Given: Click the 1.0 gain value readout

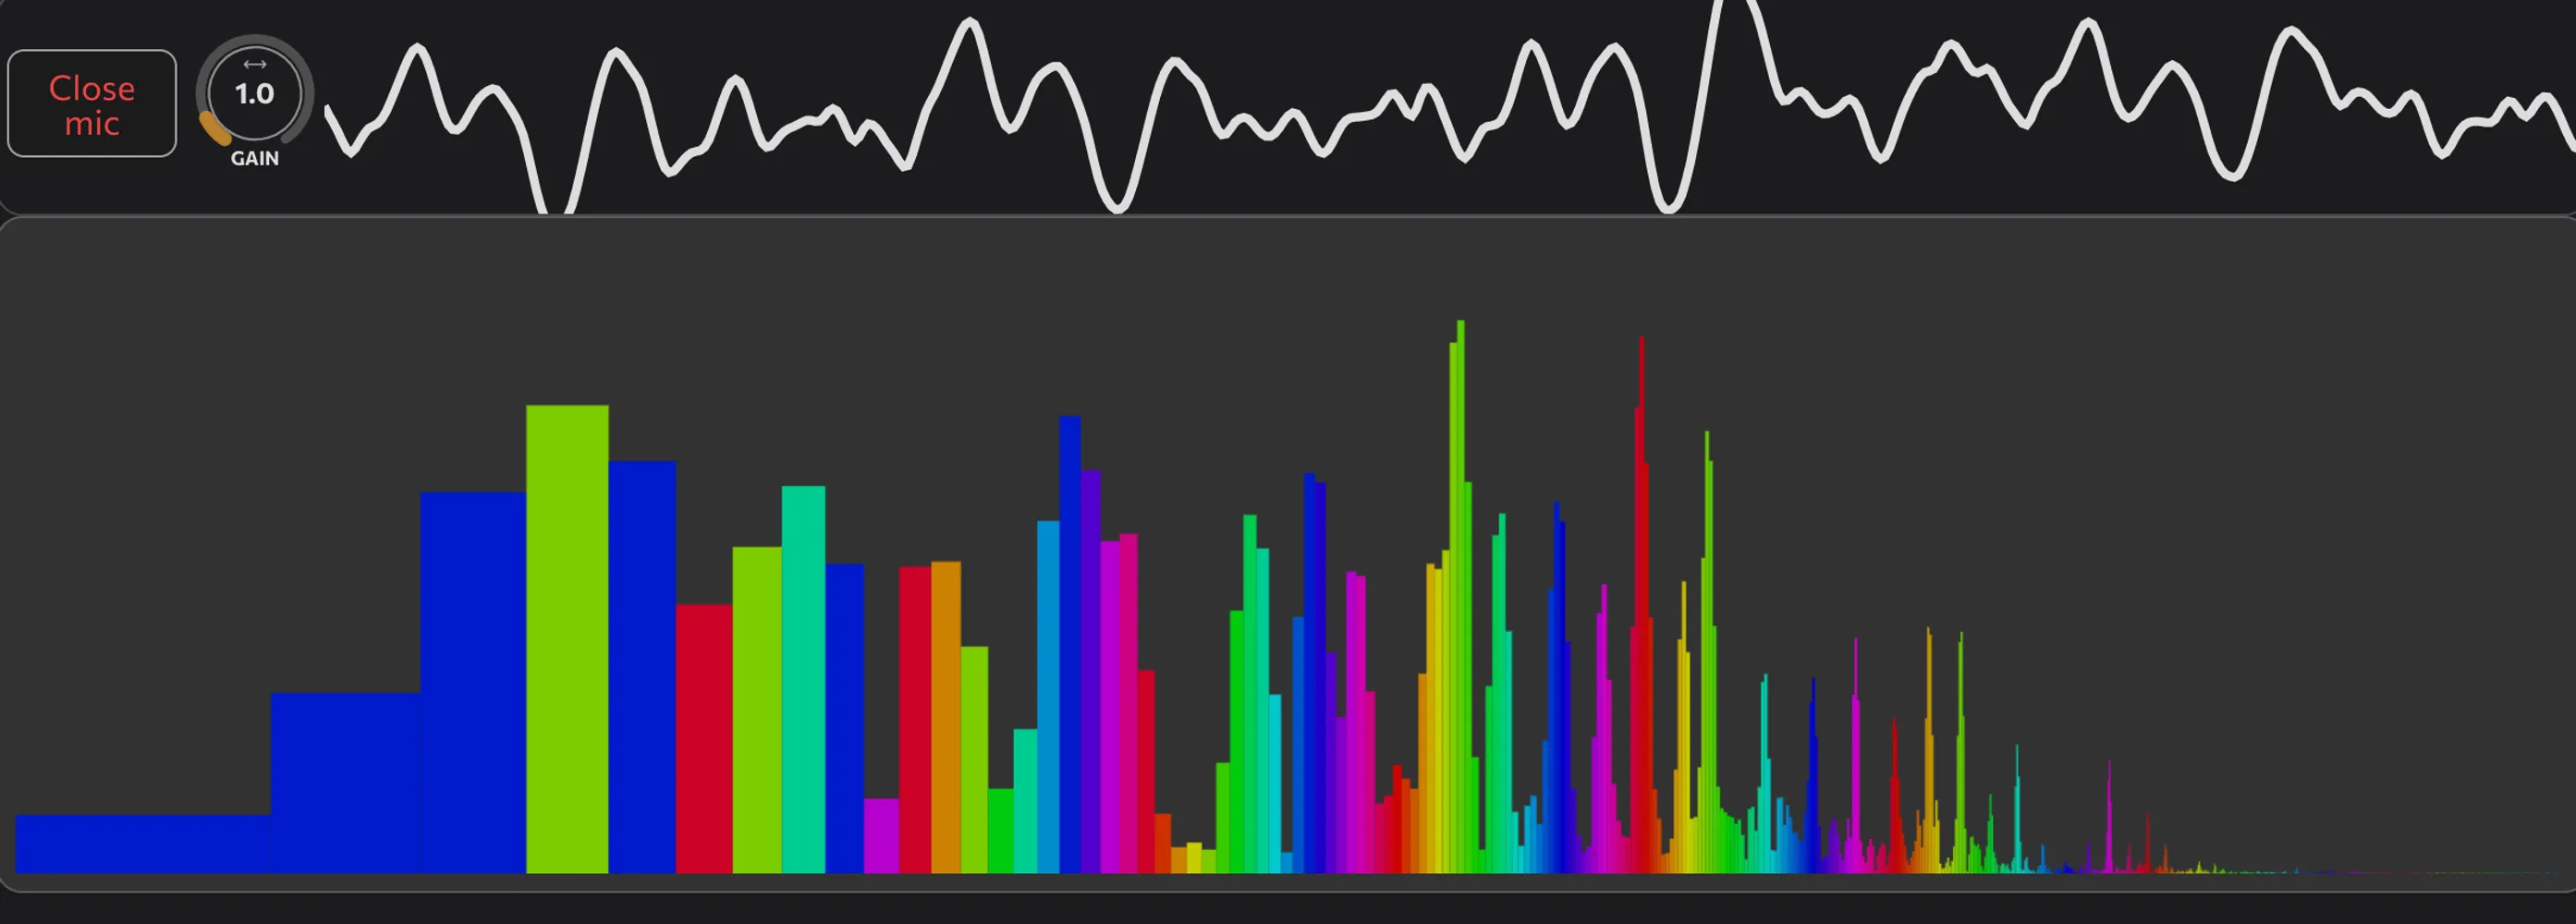Looking at the screenshot, I should [255, 95].
